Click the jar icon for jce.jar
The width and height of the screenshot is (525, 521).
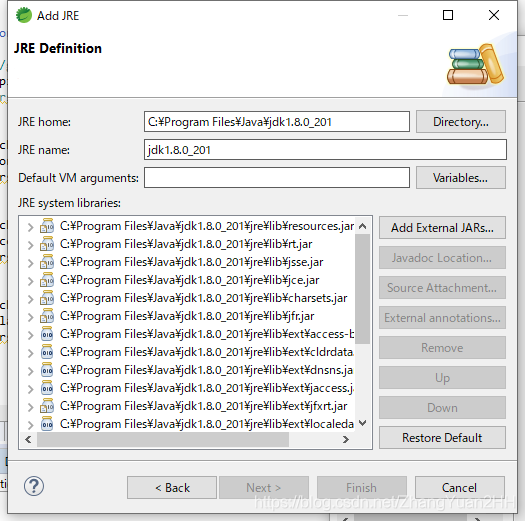[x=47, y=280]
